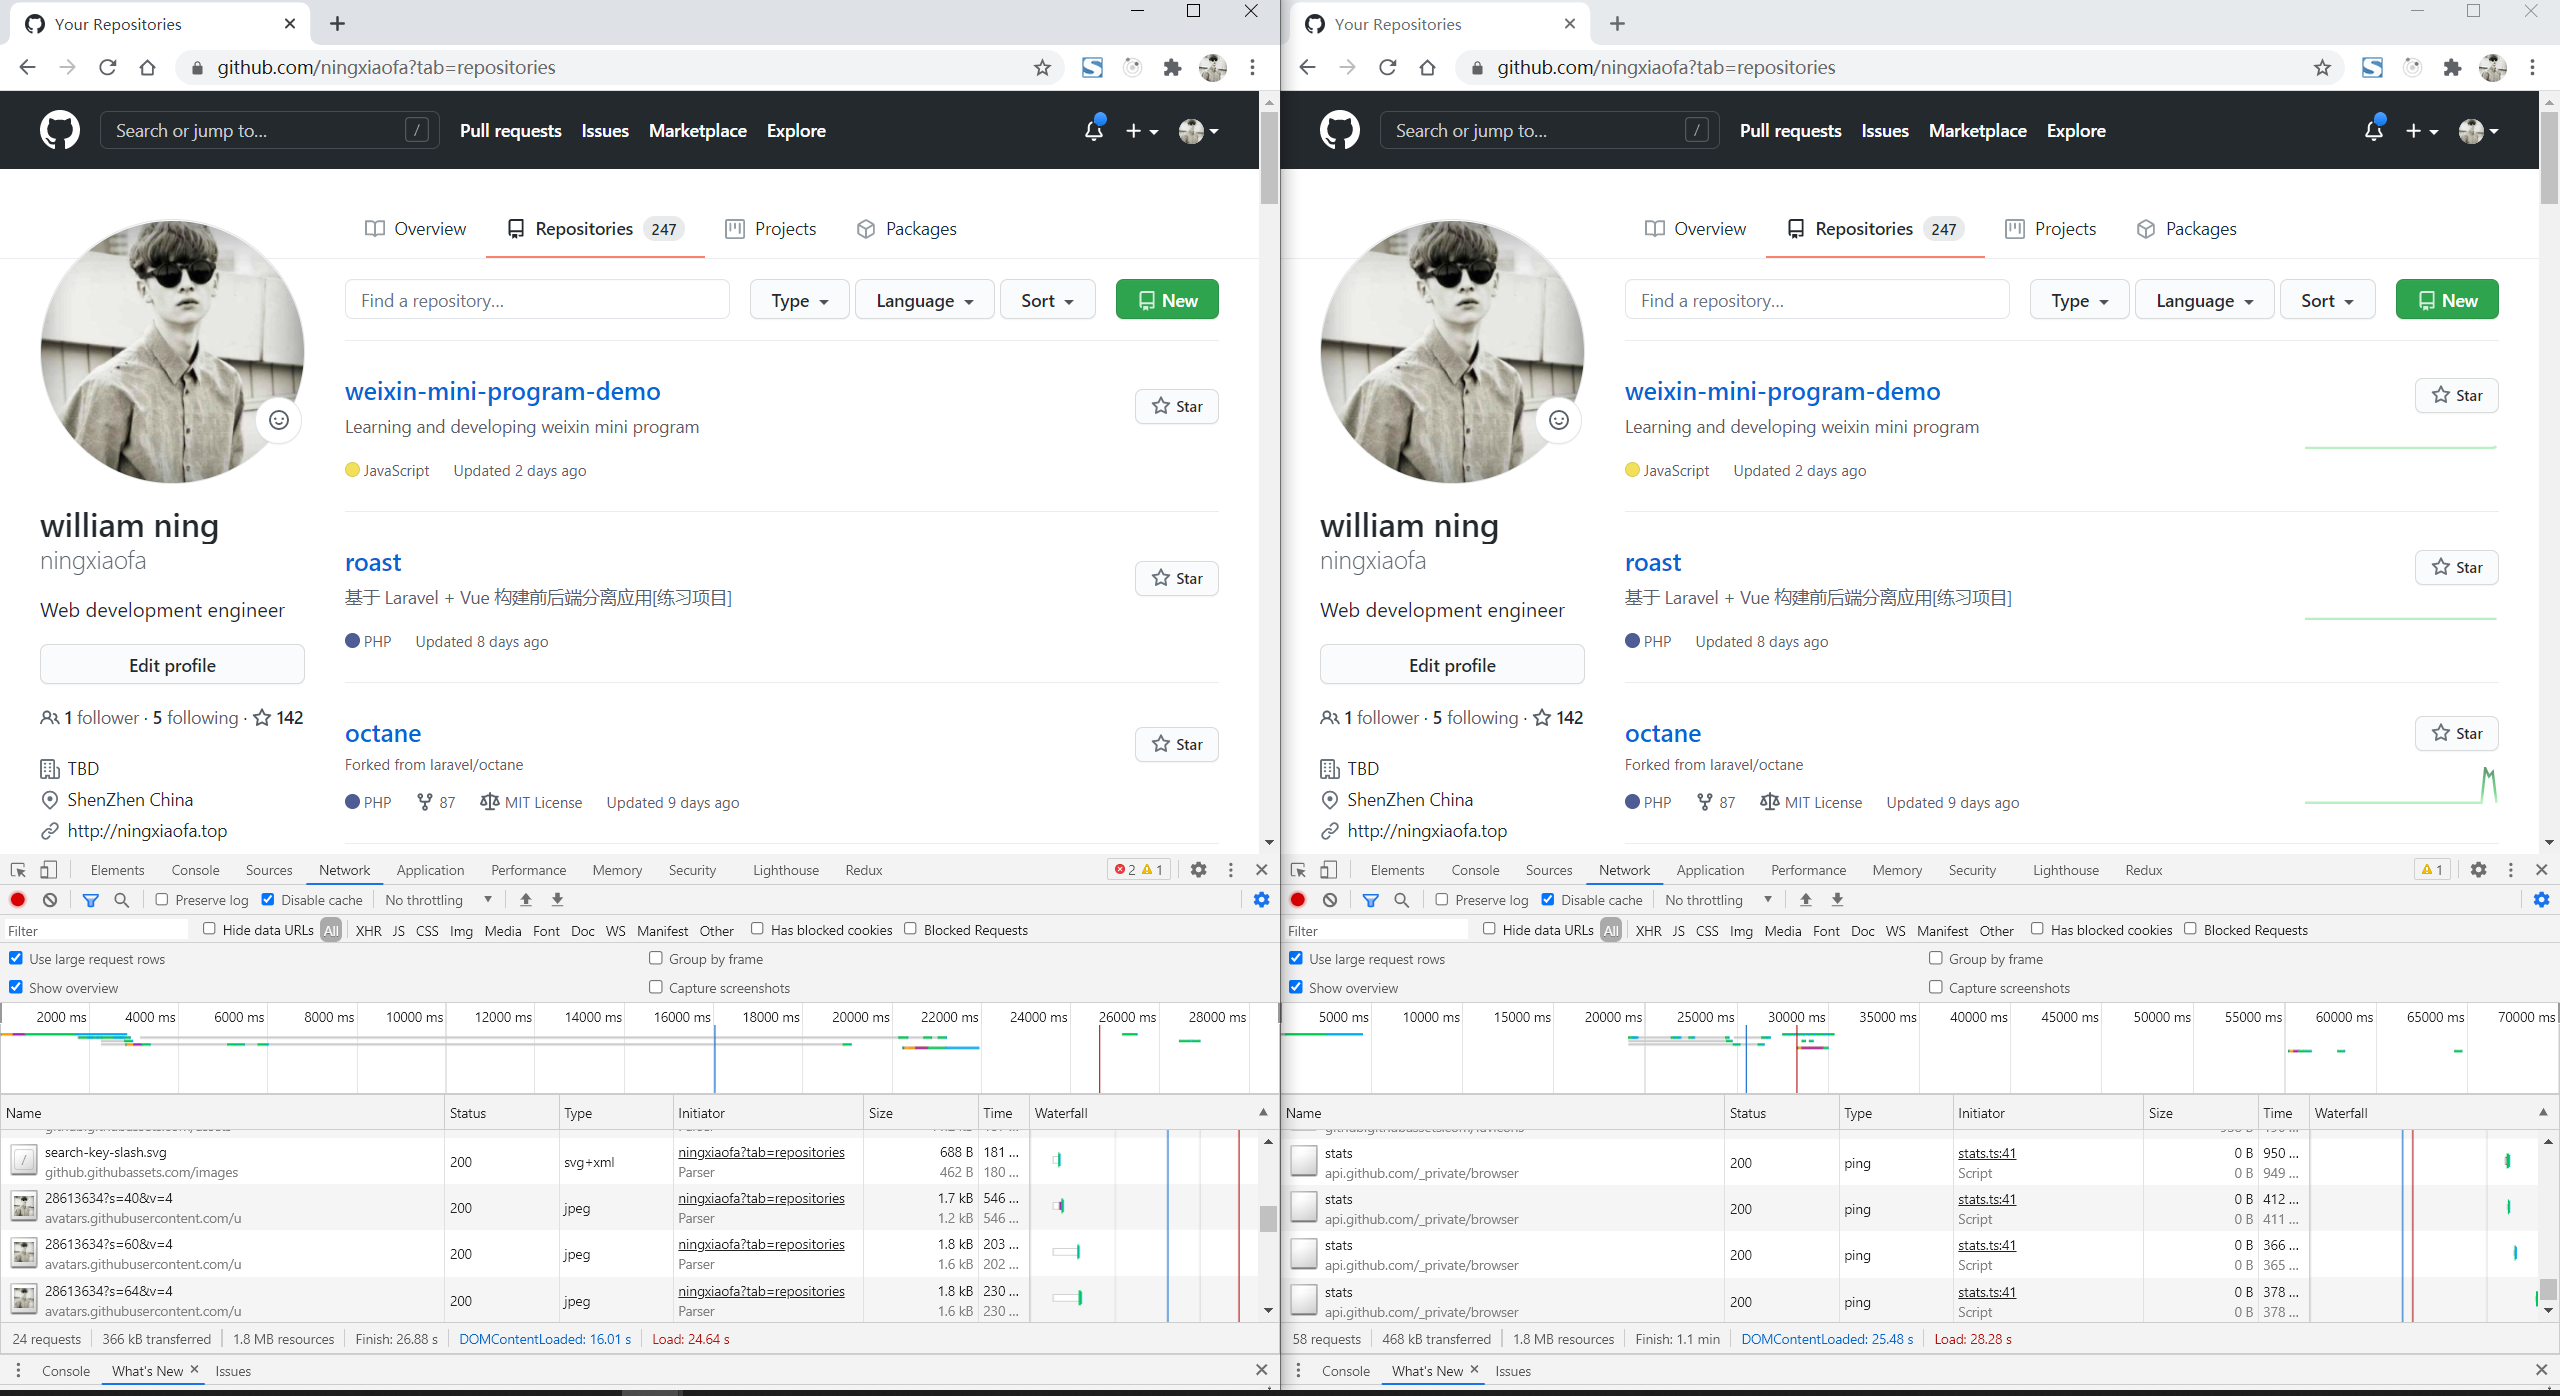Open the Projects tab in the right window
The height and width of the screenshot is (1396, 2560).
2051,229
